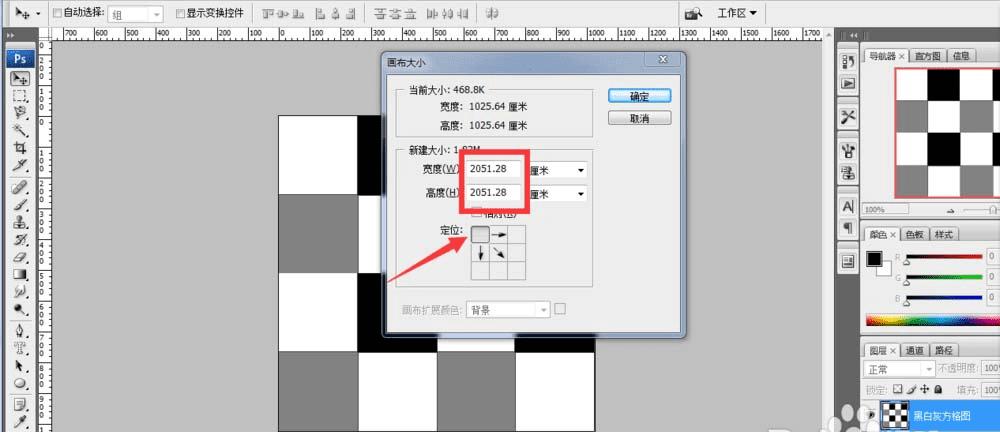This screenshot has width=1000, height=432.
Task: Click the Go to Bridge icon
Action: [693, 13]
